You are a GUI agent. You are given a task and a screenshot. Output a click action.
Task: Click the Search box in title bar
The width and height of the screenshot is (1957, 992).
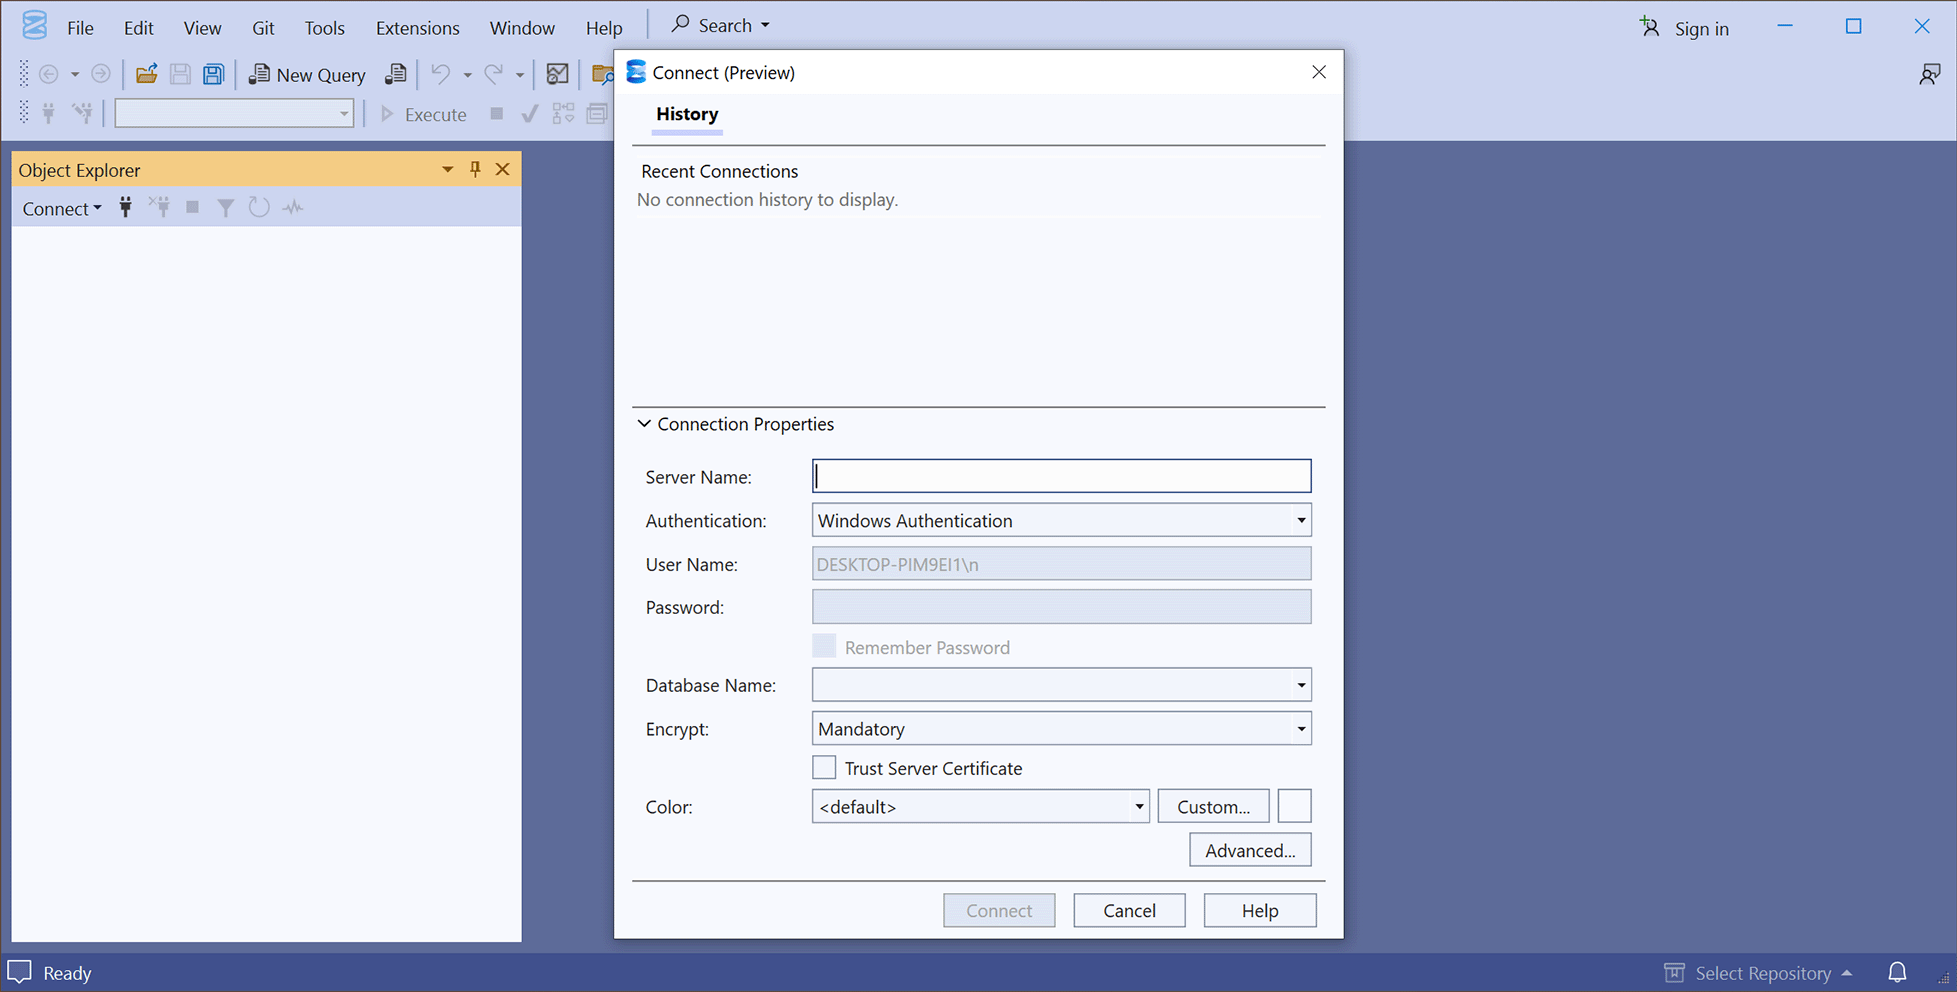(721, 25)
